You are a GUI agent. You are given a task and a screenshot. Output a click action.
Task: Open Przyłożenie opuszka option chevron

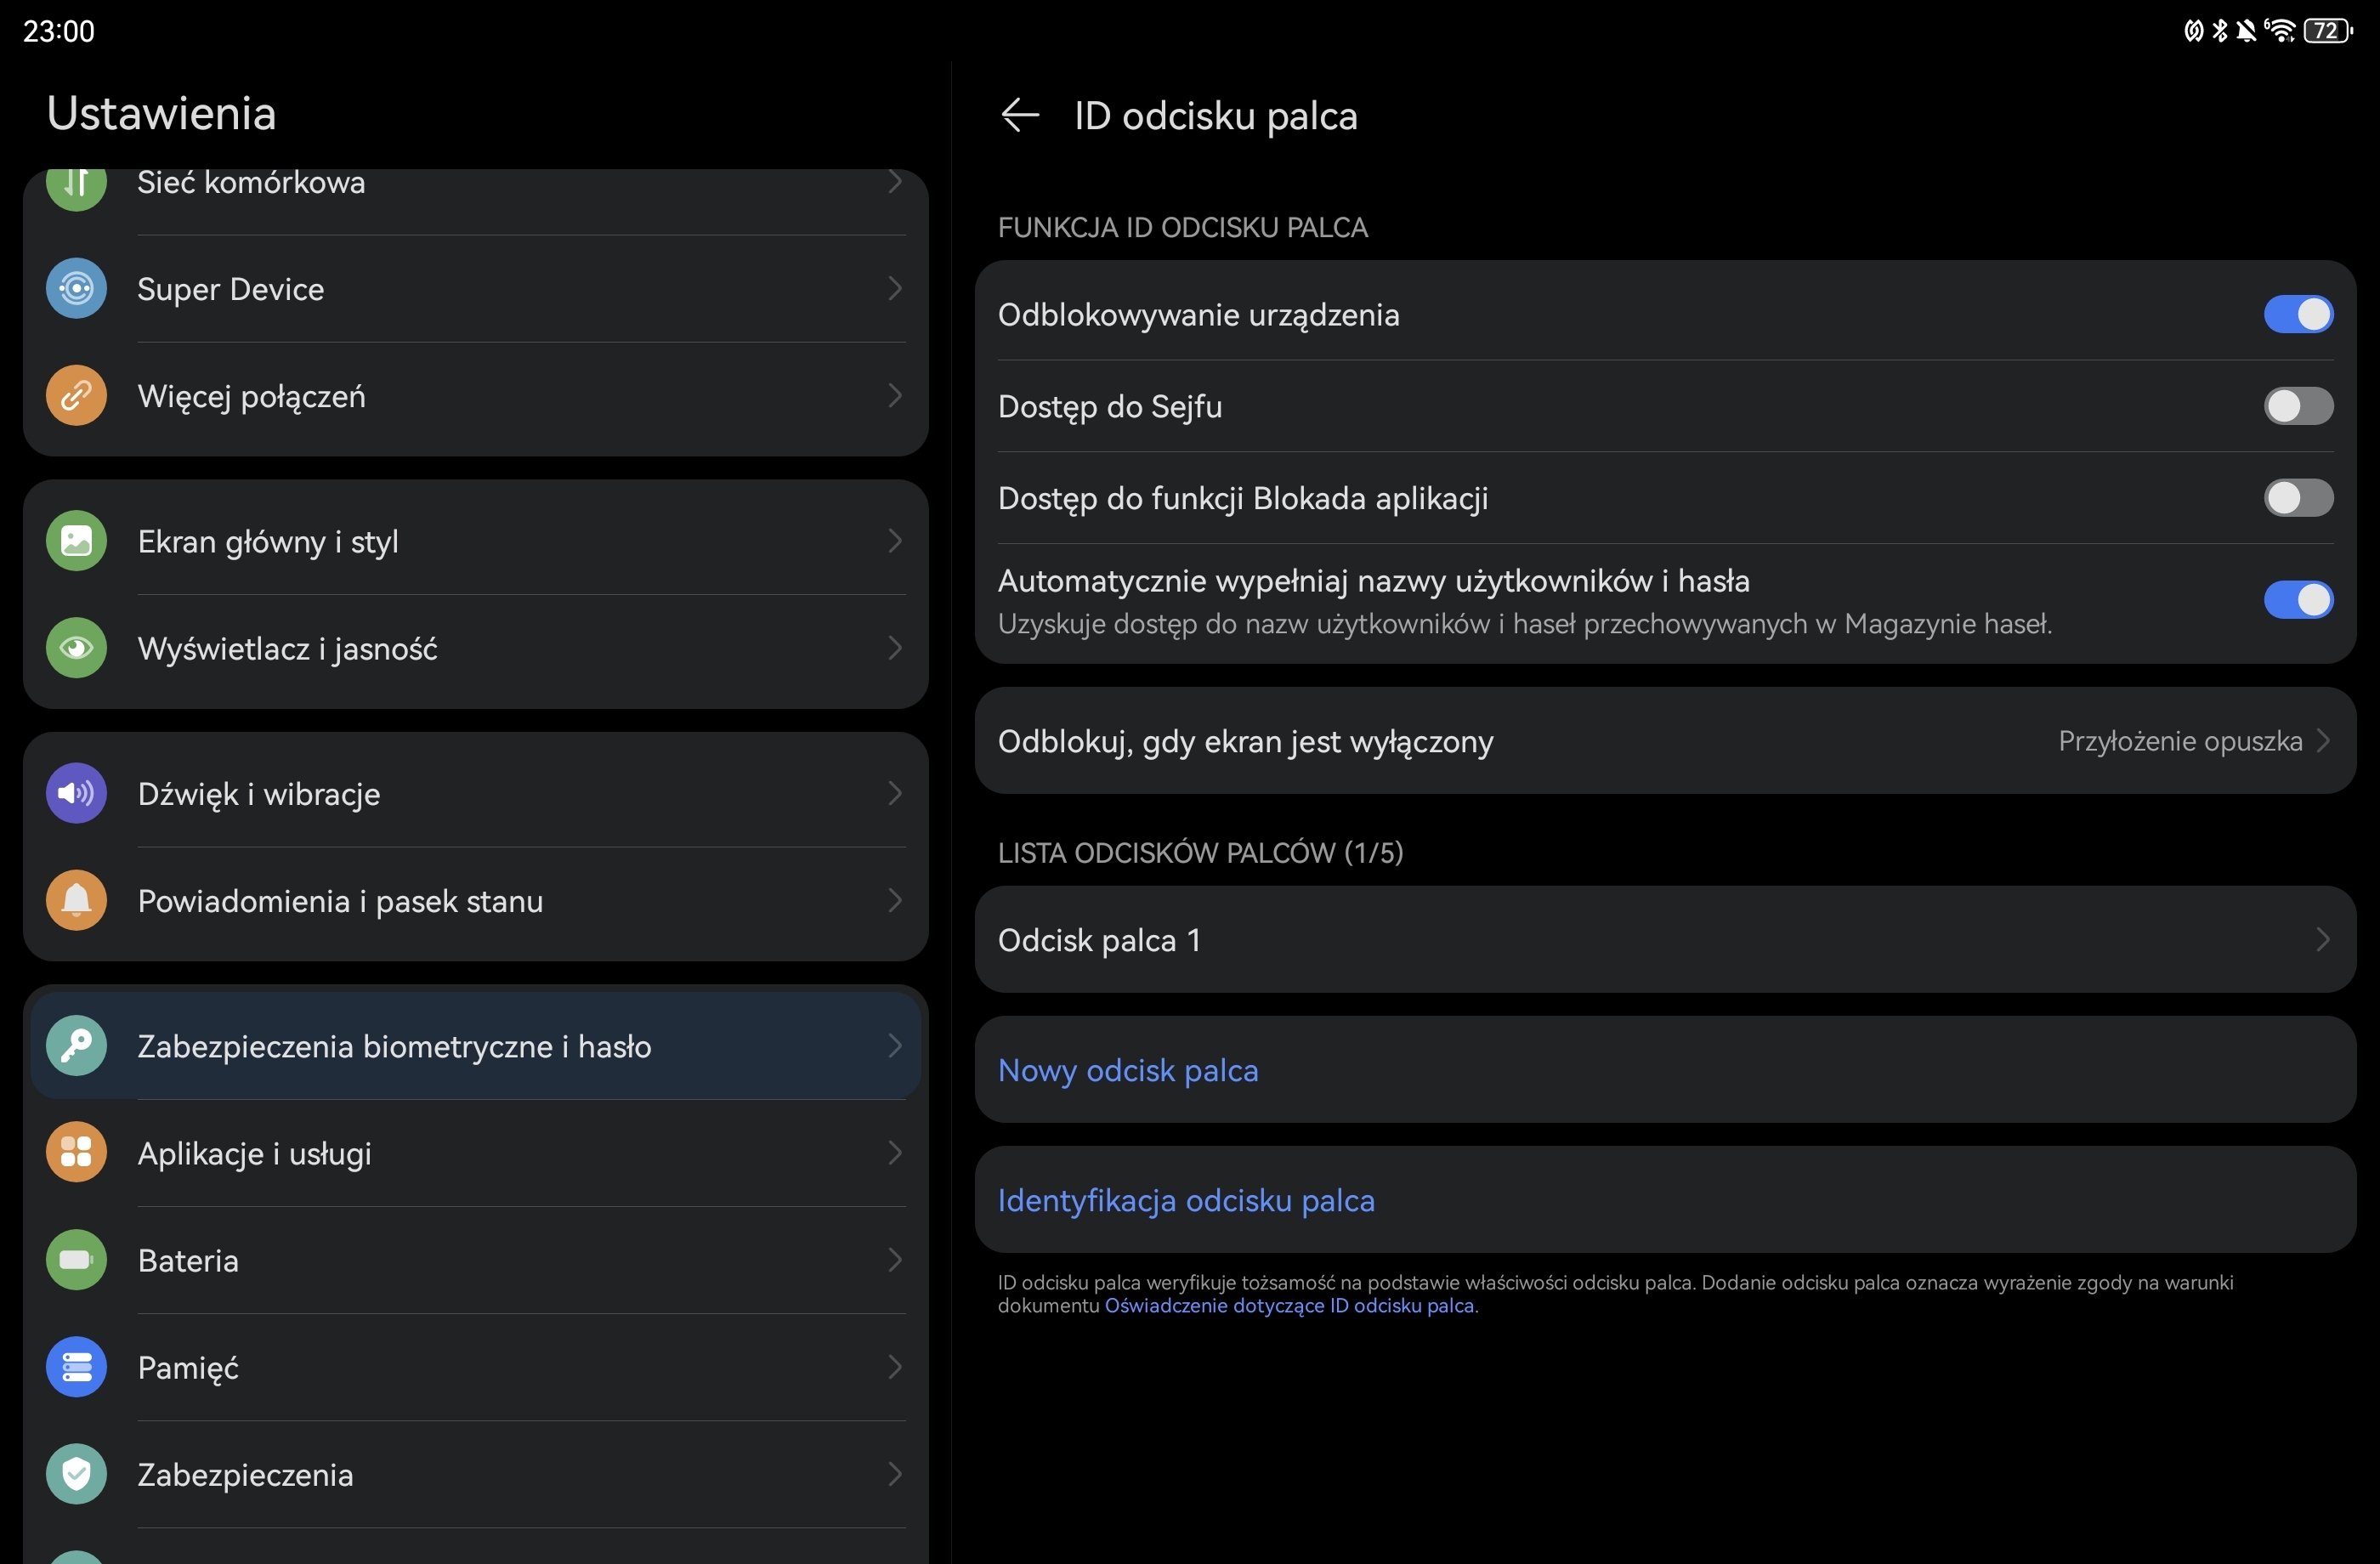point(2322,741)
